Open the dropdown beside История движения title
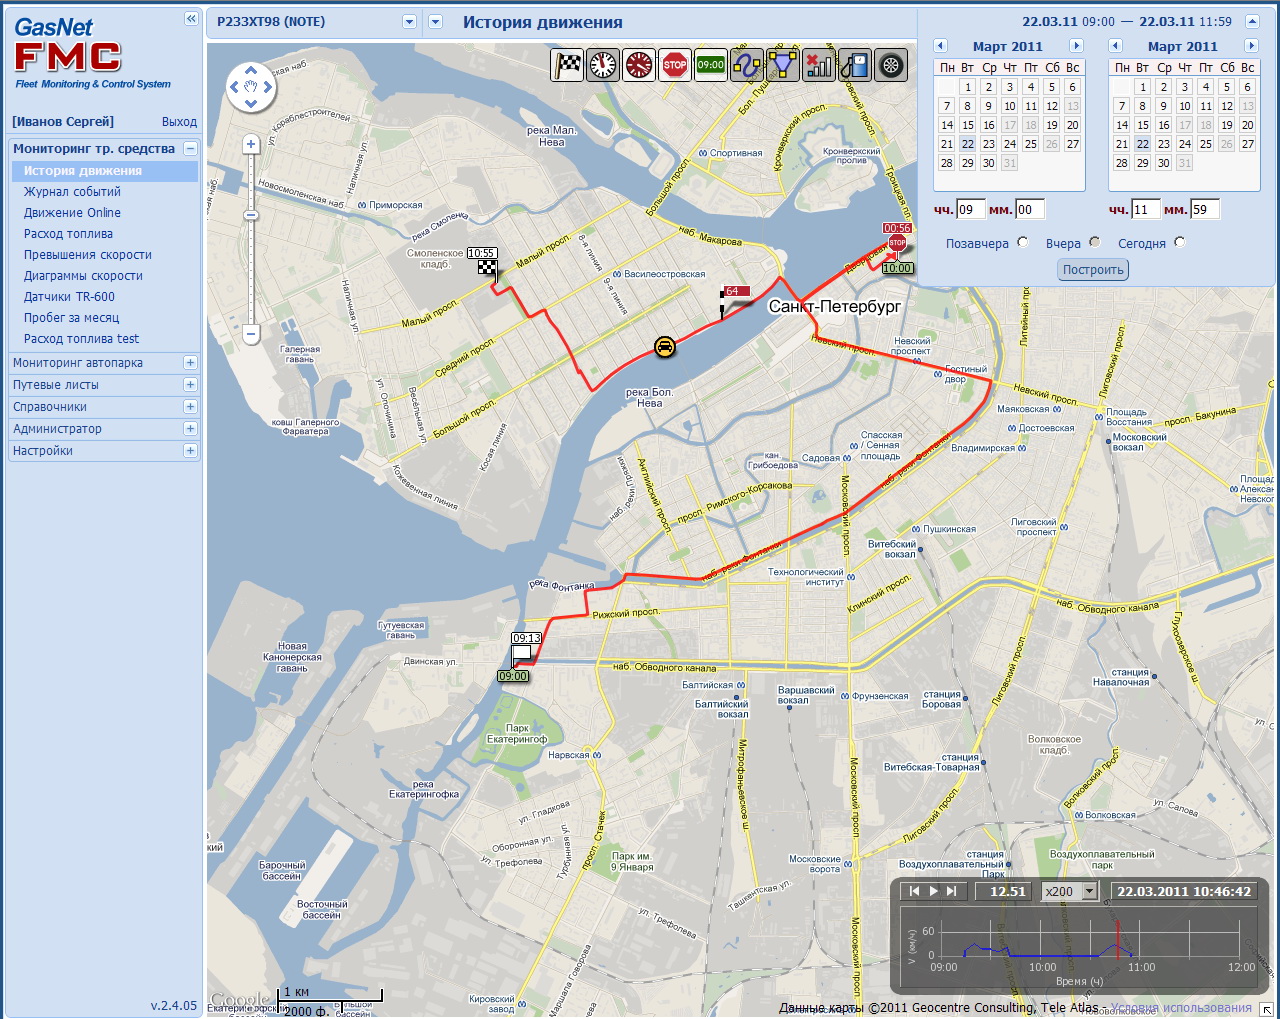Screen dimensions: 1280x1019 (435, 22)
